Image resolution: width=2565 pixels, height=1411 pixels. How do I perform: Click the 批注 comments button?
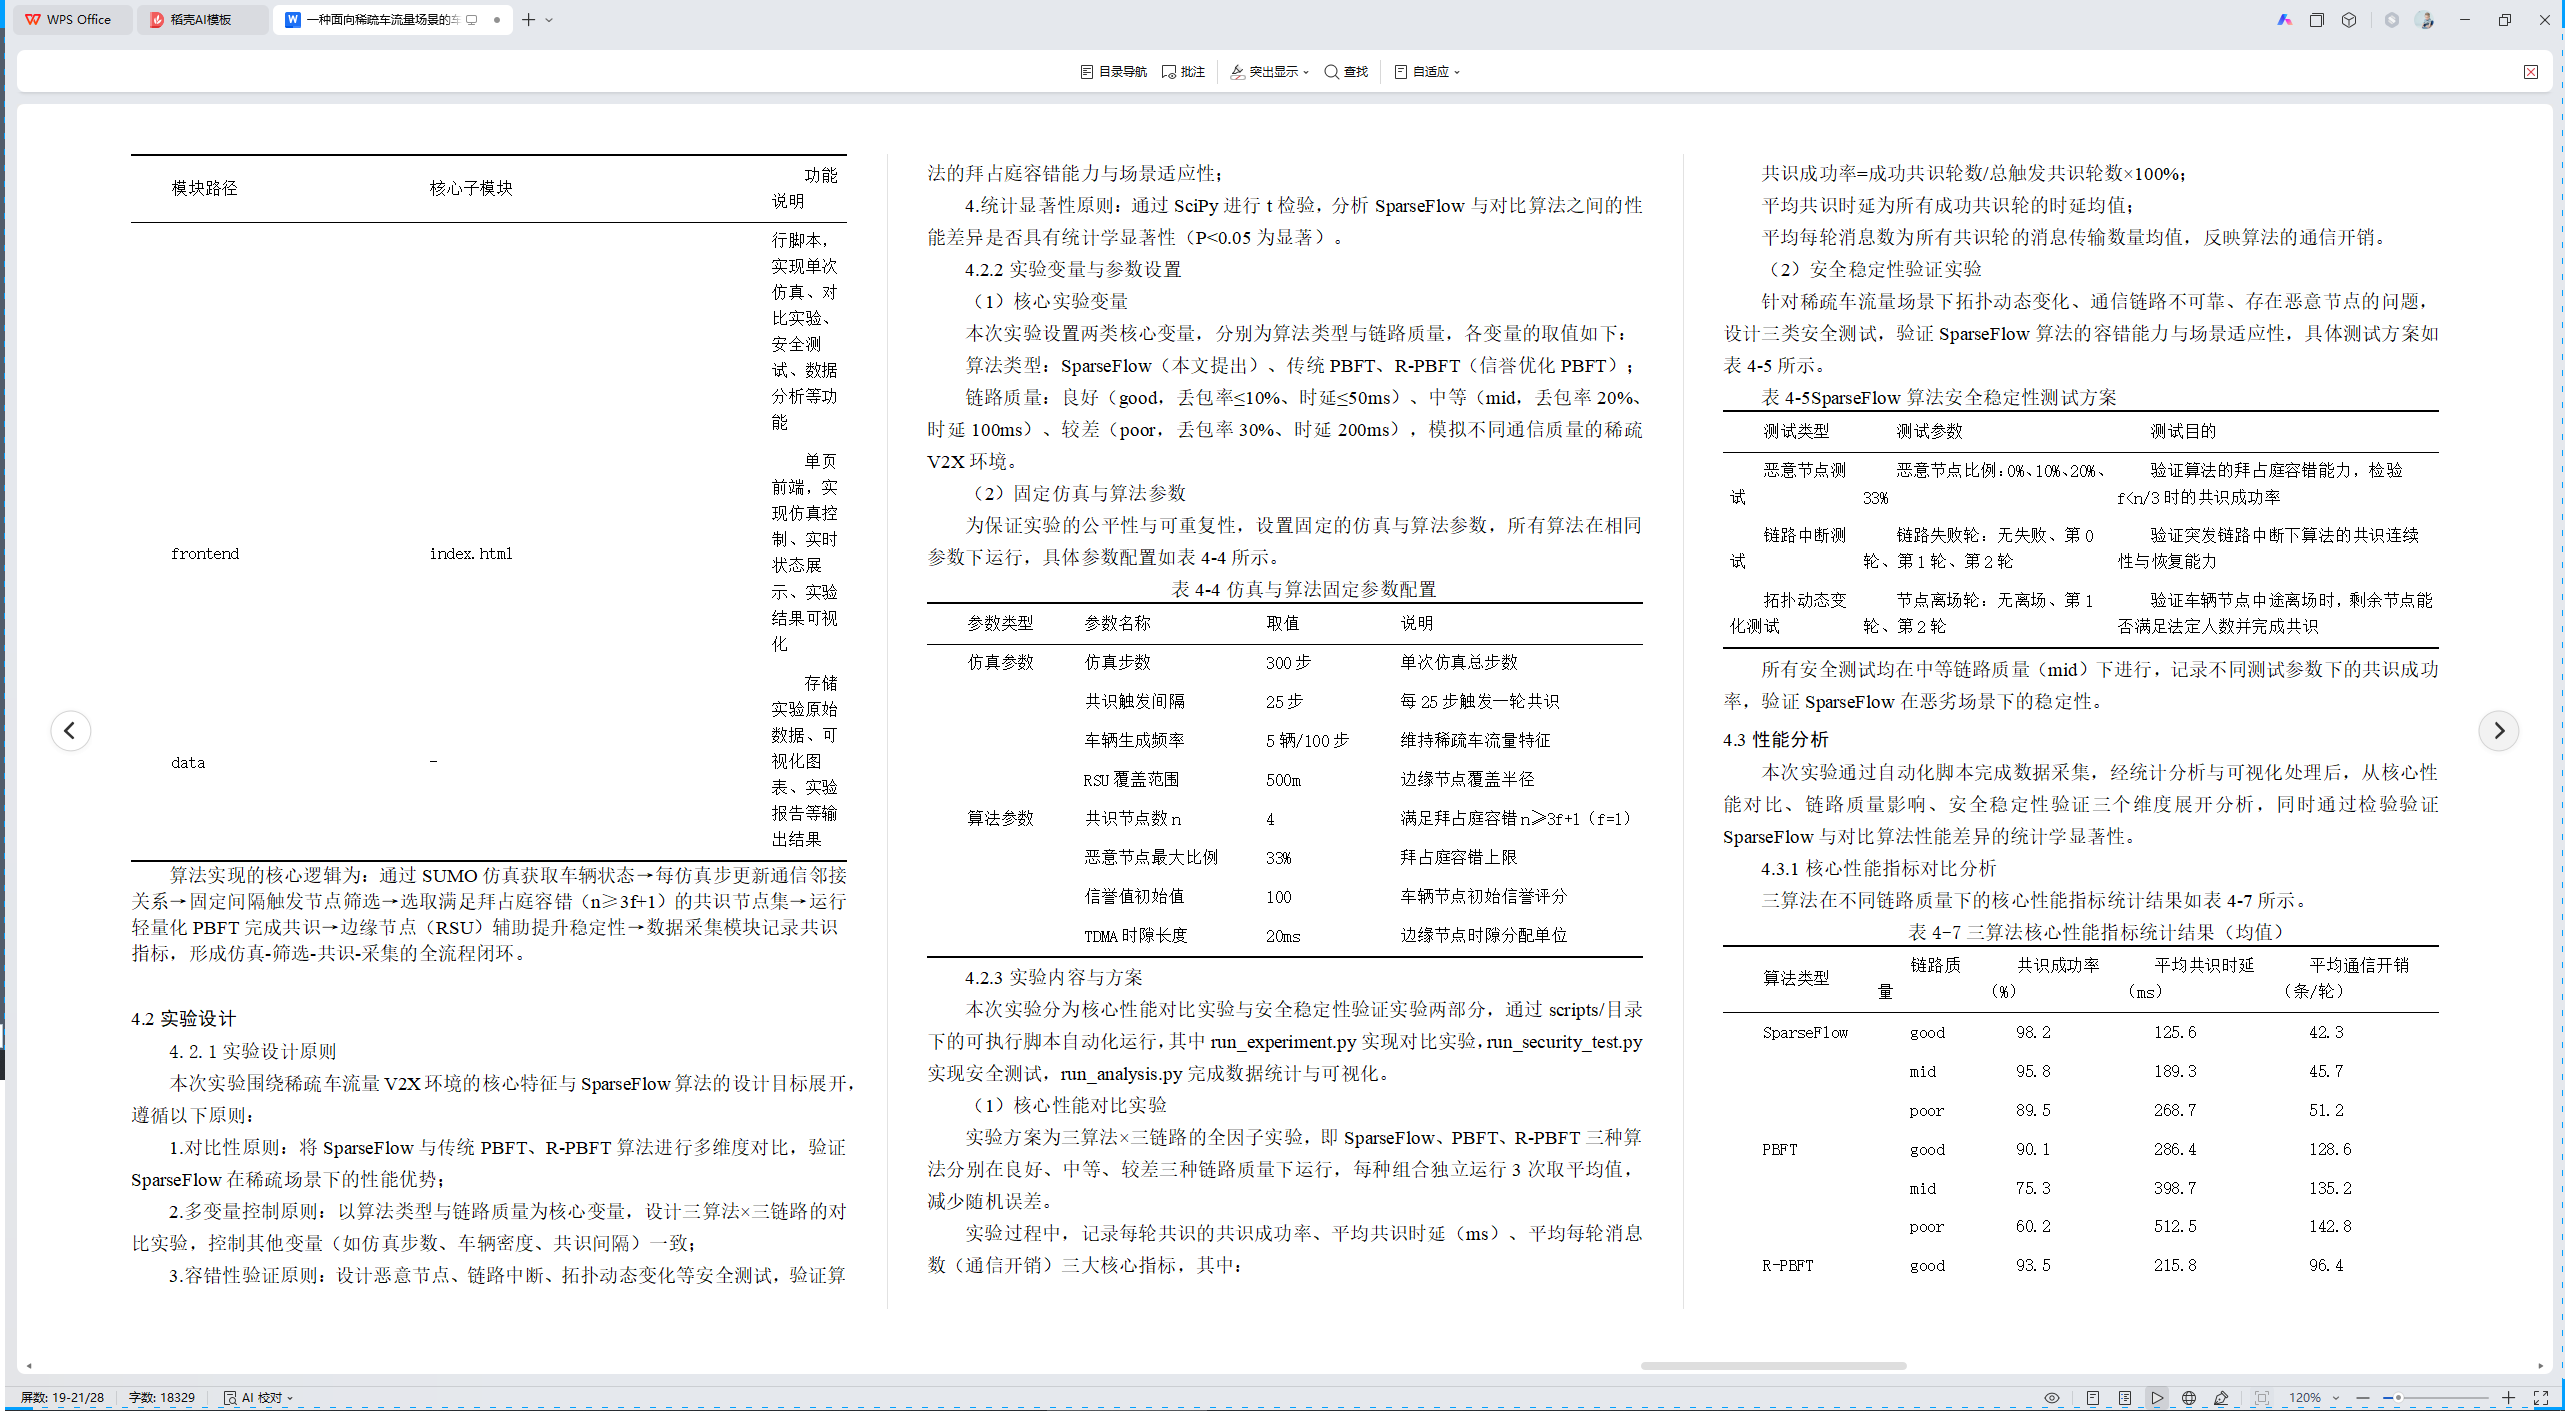[1183, 72]
